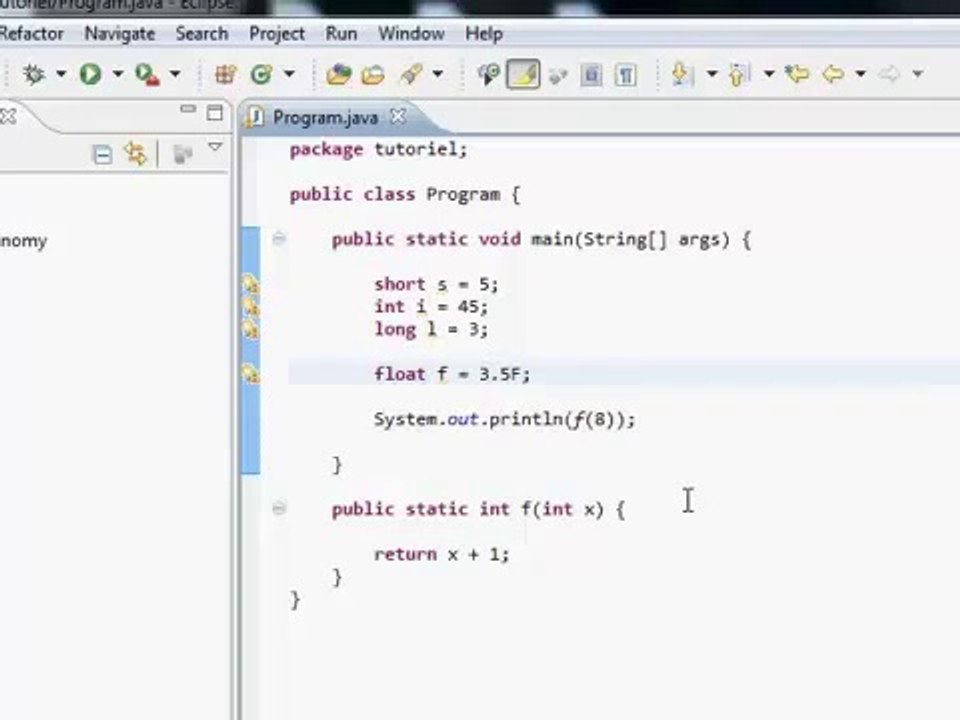
Task: Open the External Tools dropdown arrow
Action: coord(174,74)
